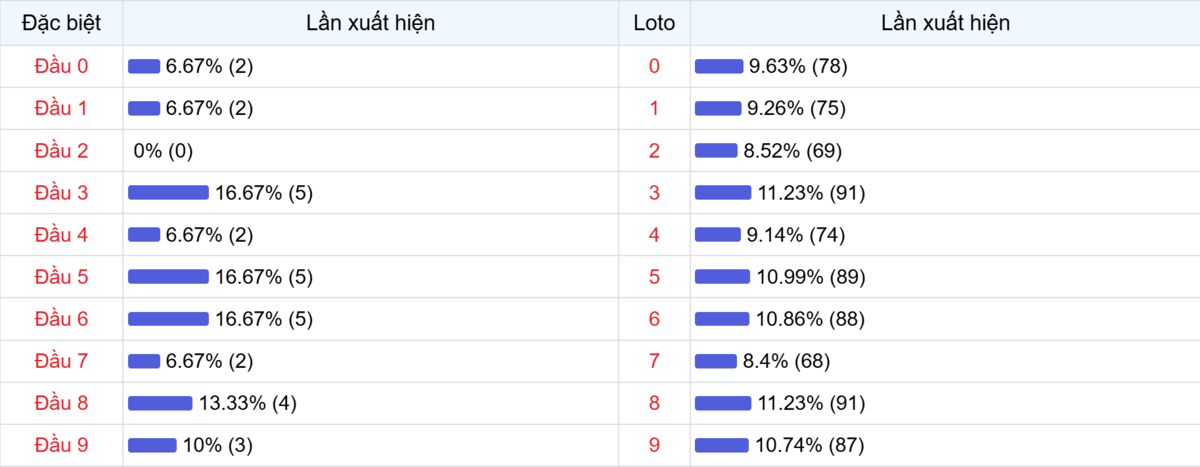Click the bar for Loto 7 at 8.4%
Viewport: 1200px width, 467px height.
point(716,361)
